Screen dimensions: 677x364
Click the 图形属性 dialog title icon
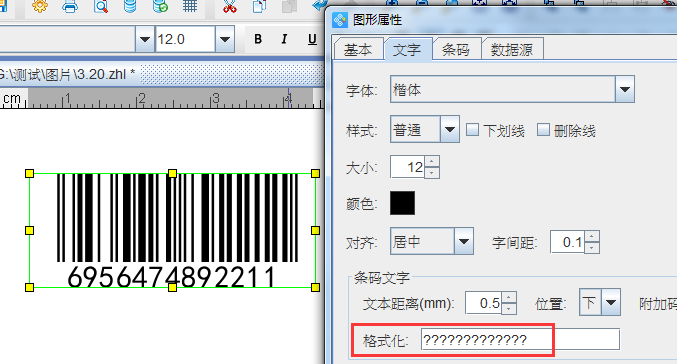click(x=340, y=20)
